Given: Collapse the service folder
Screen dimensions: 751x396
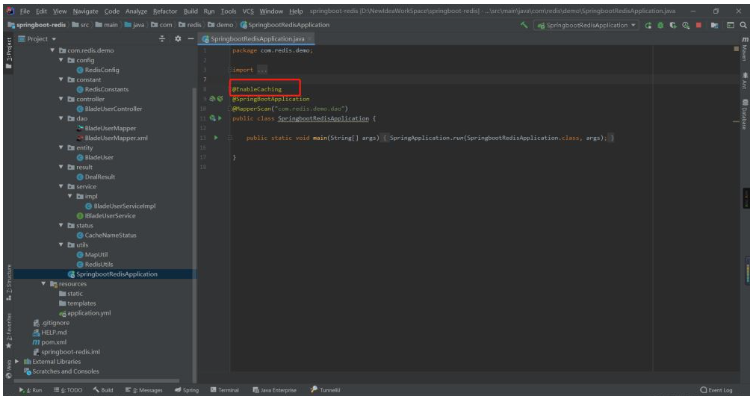Looking at the screenshot, I should pos(61,187).
